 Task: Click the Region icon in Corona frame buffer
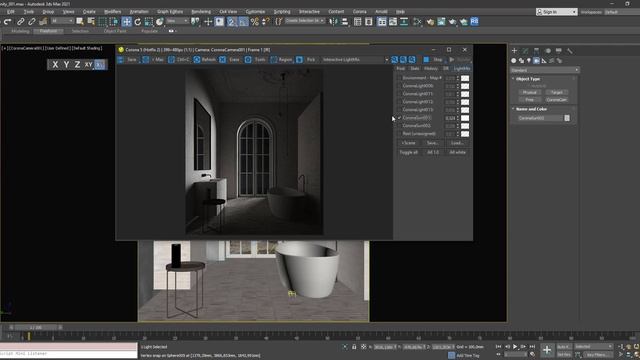[274, 60]
